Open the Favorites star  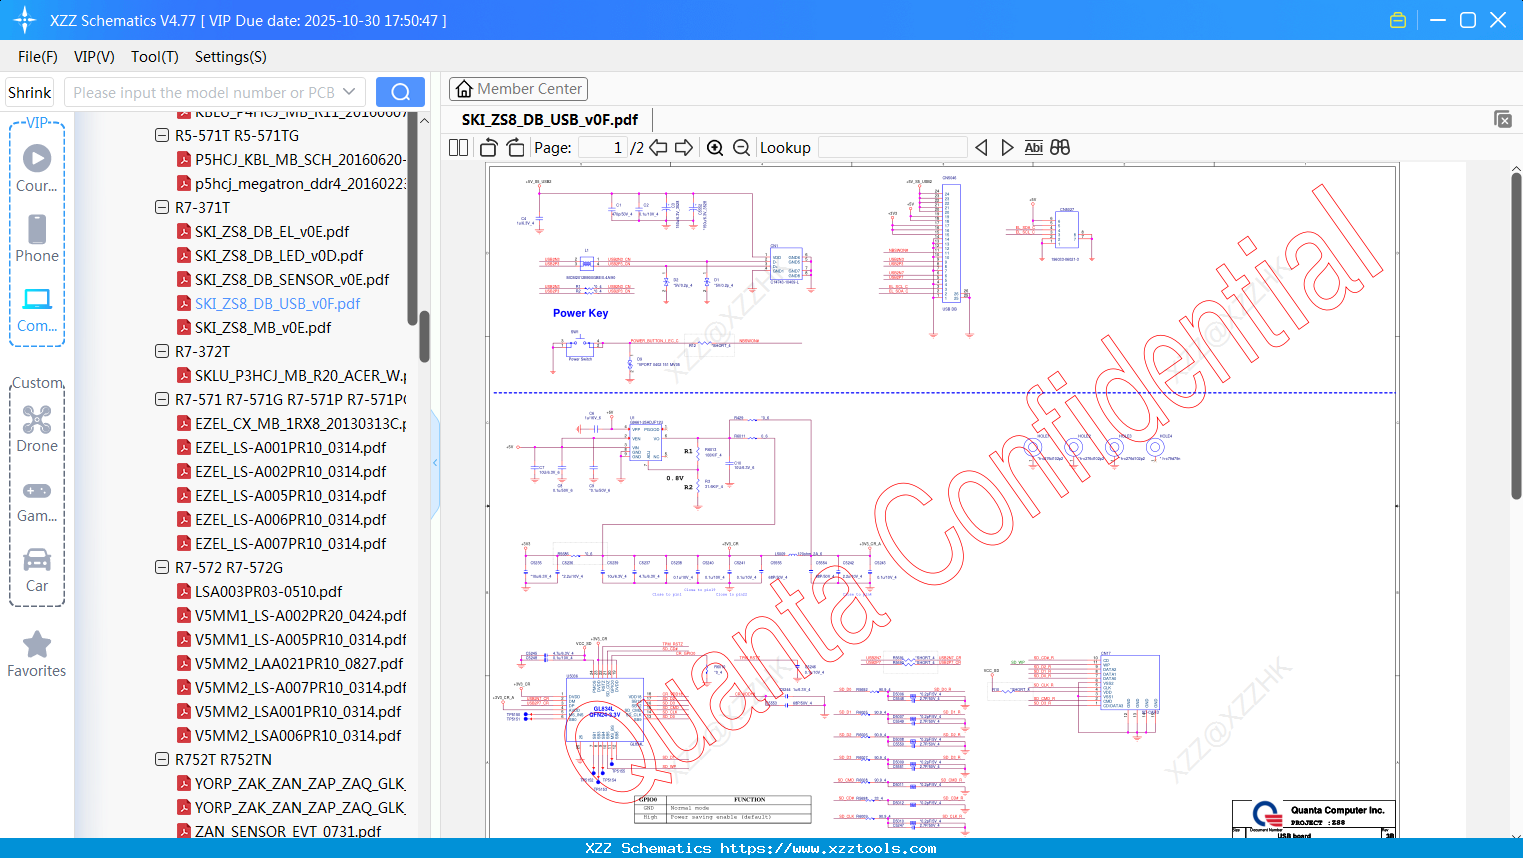(x=37, y=654)
